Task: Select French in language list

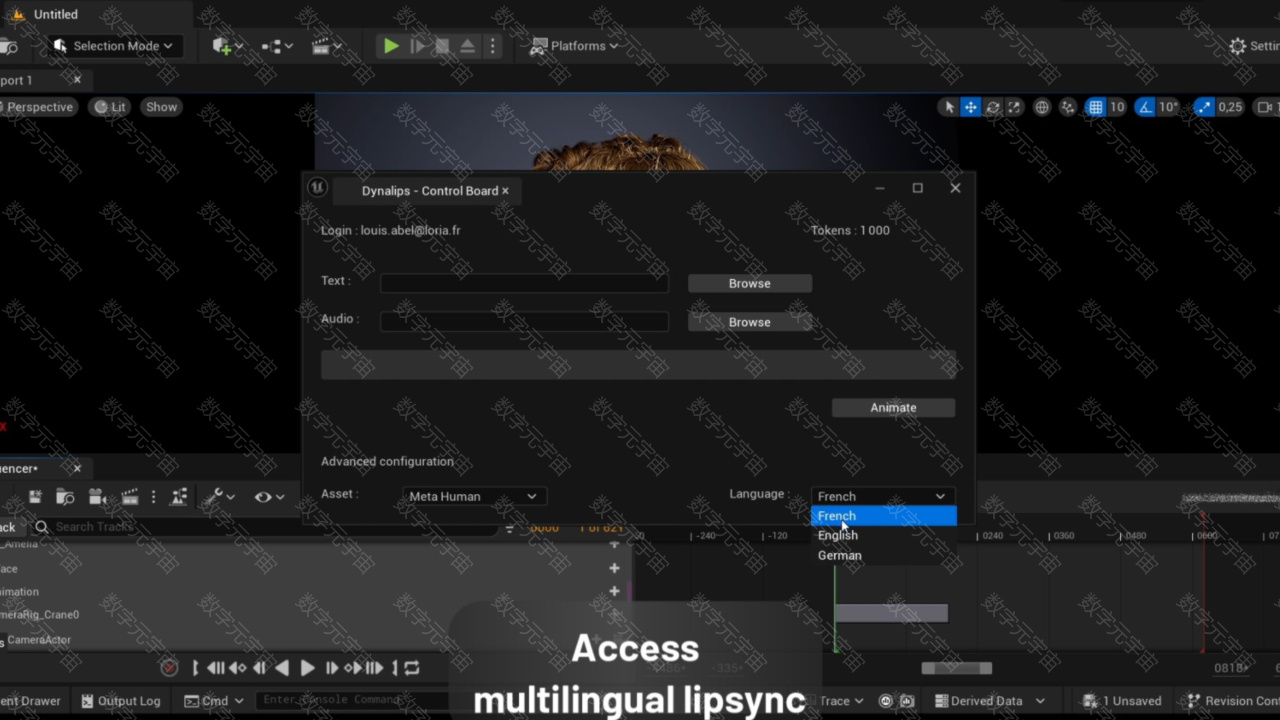Action: [883, 516]
